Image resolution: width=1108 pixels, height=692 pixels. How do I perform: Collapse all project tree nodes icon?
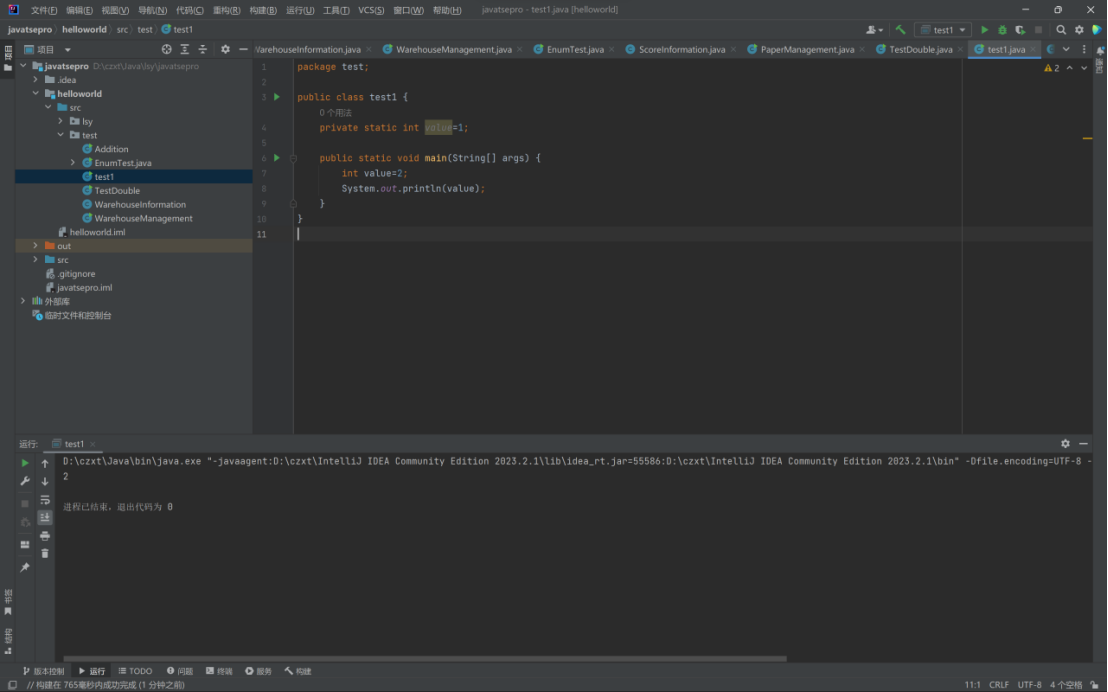(x=203, y=49)
